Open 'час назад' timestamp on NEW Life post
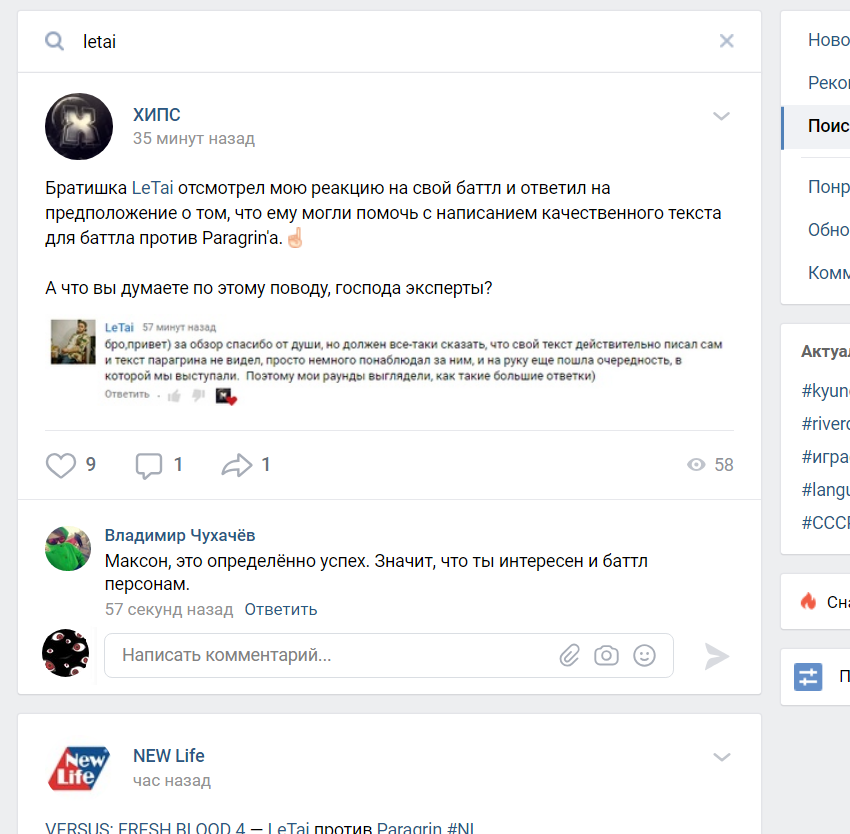Image resolution: width=850 pixels, height=834 pixels. [172, 781]
